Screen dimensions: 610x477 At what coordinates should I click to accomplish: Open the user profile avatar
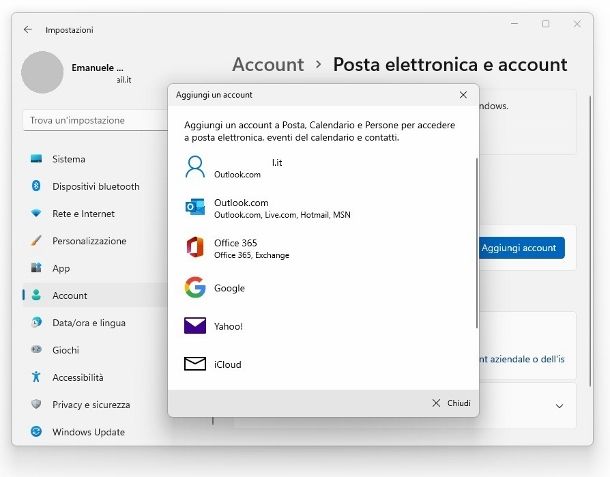[x=42, y=72]
